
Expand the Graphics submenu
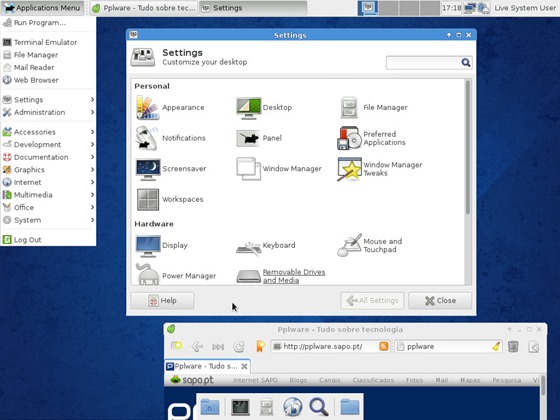coord(48,170)
